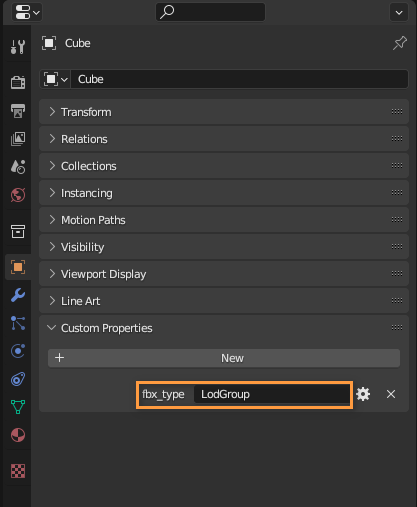Open the Modifiers wrench tab
Screen dimensions: 417x507
(18, 295)
